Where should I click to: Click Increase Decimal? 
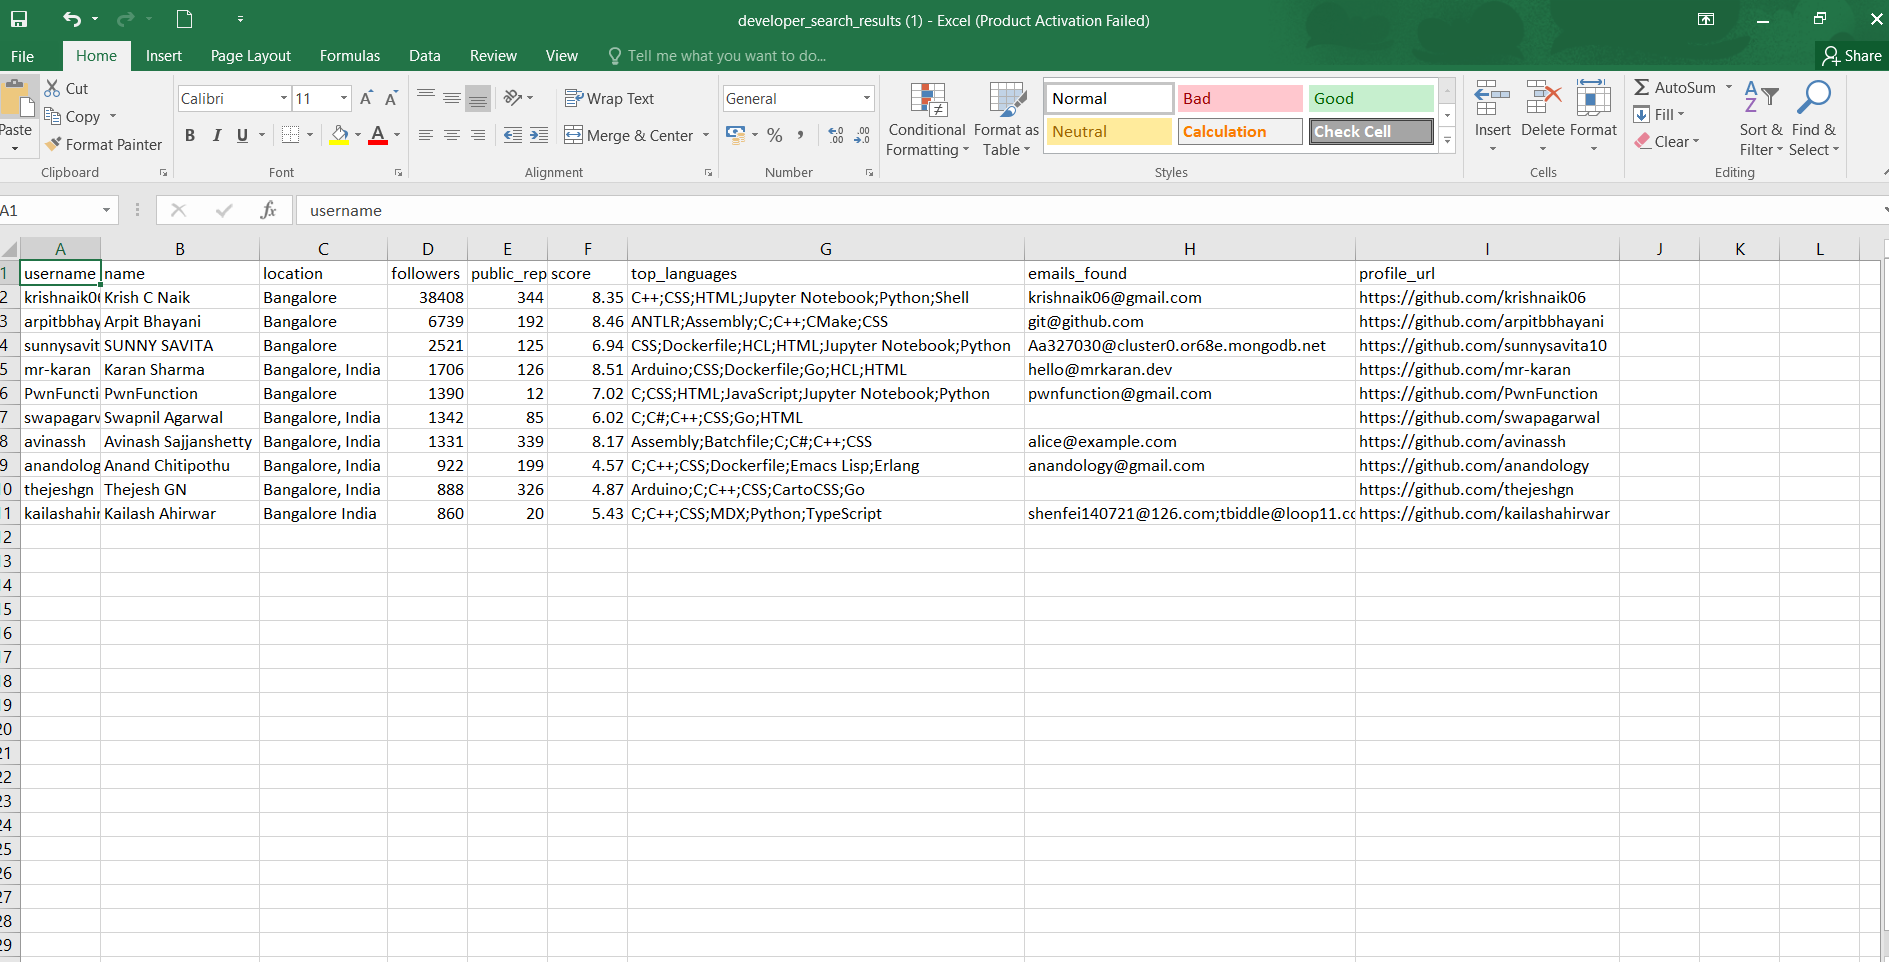[x=835, y=135]
